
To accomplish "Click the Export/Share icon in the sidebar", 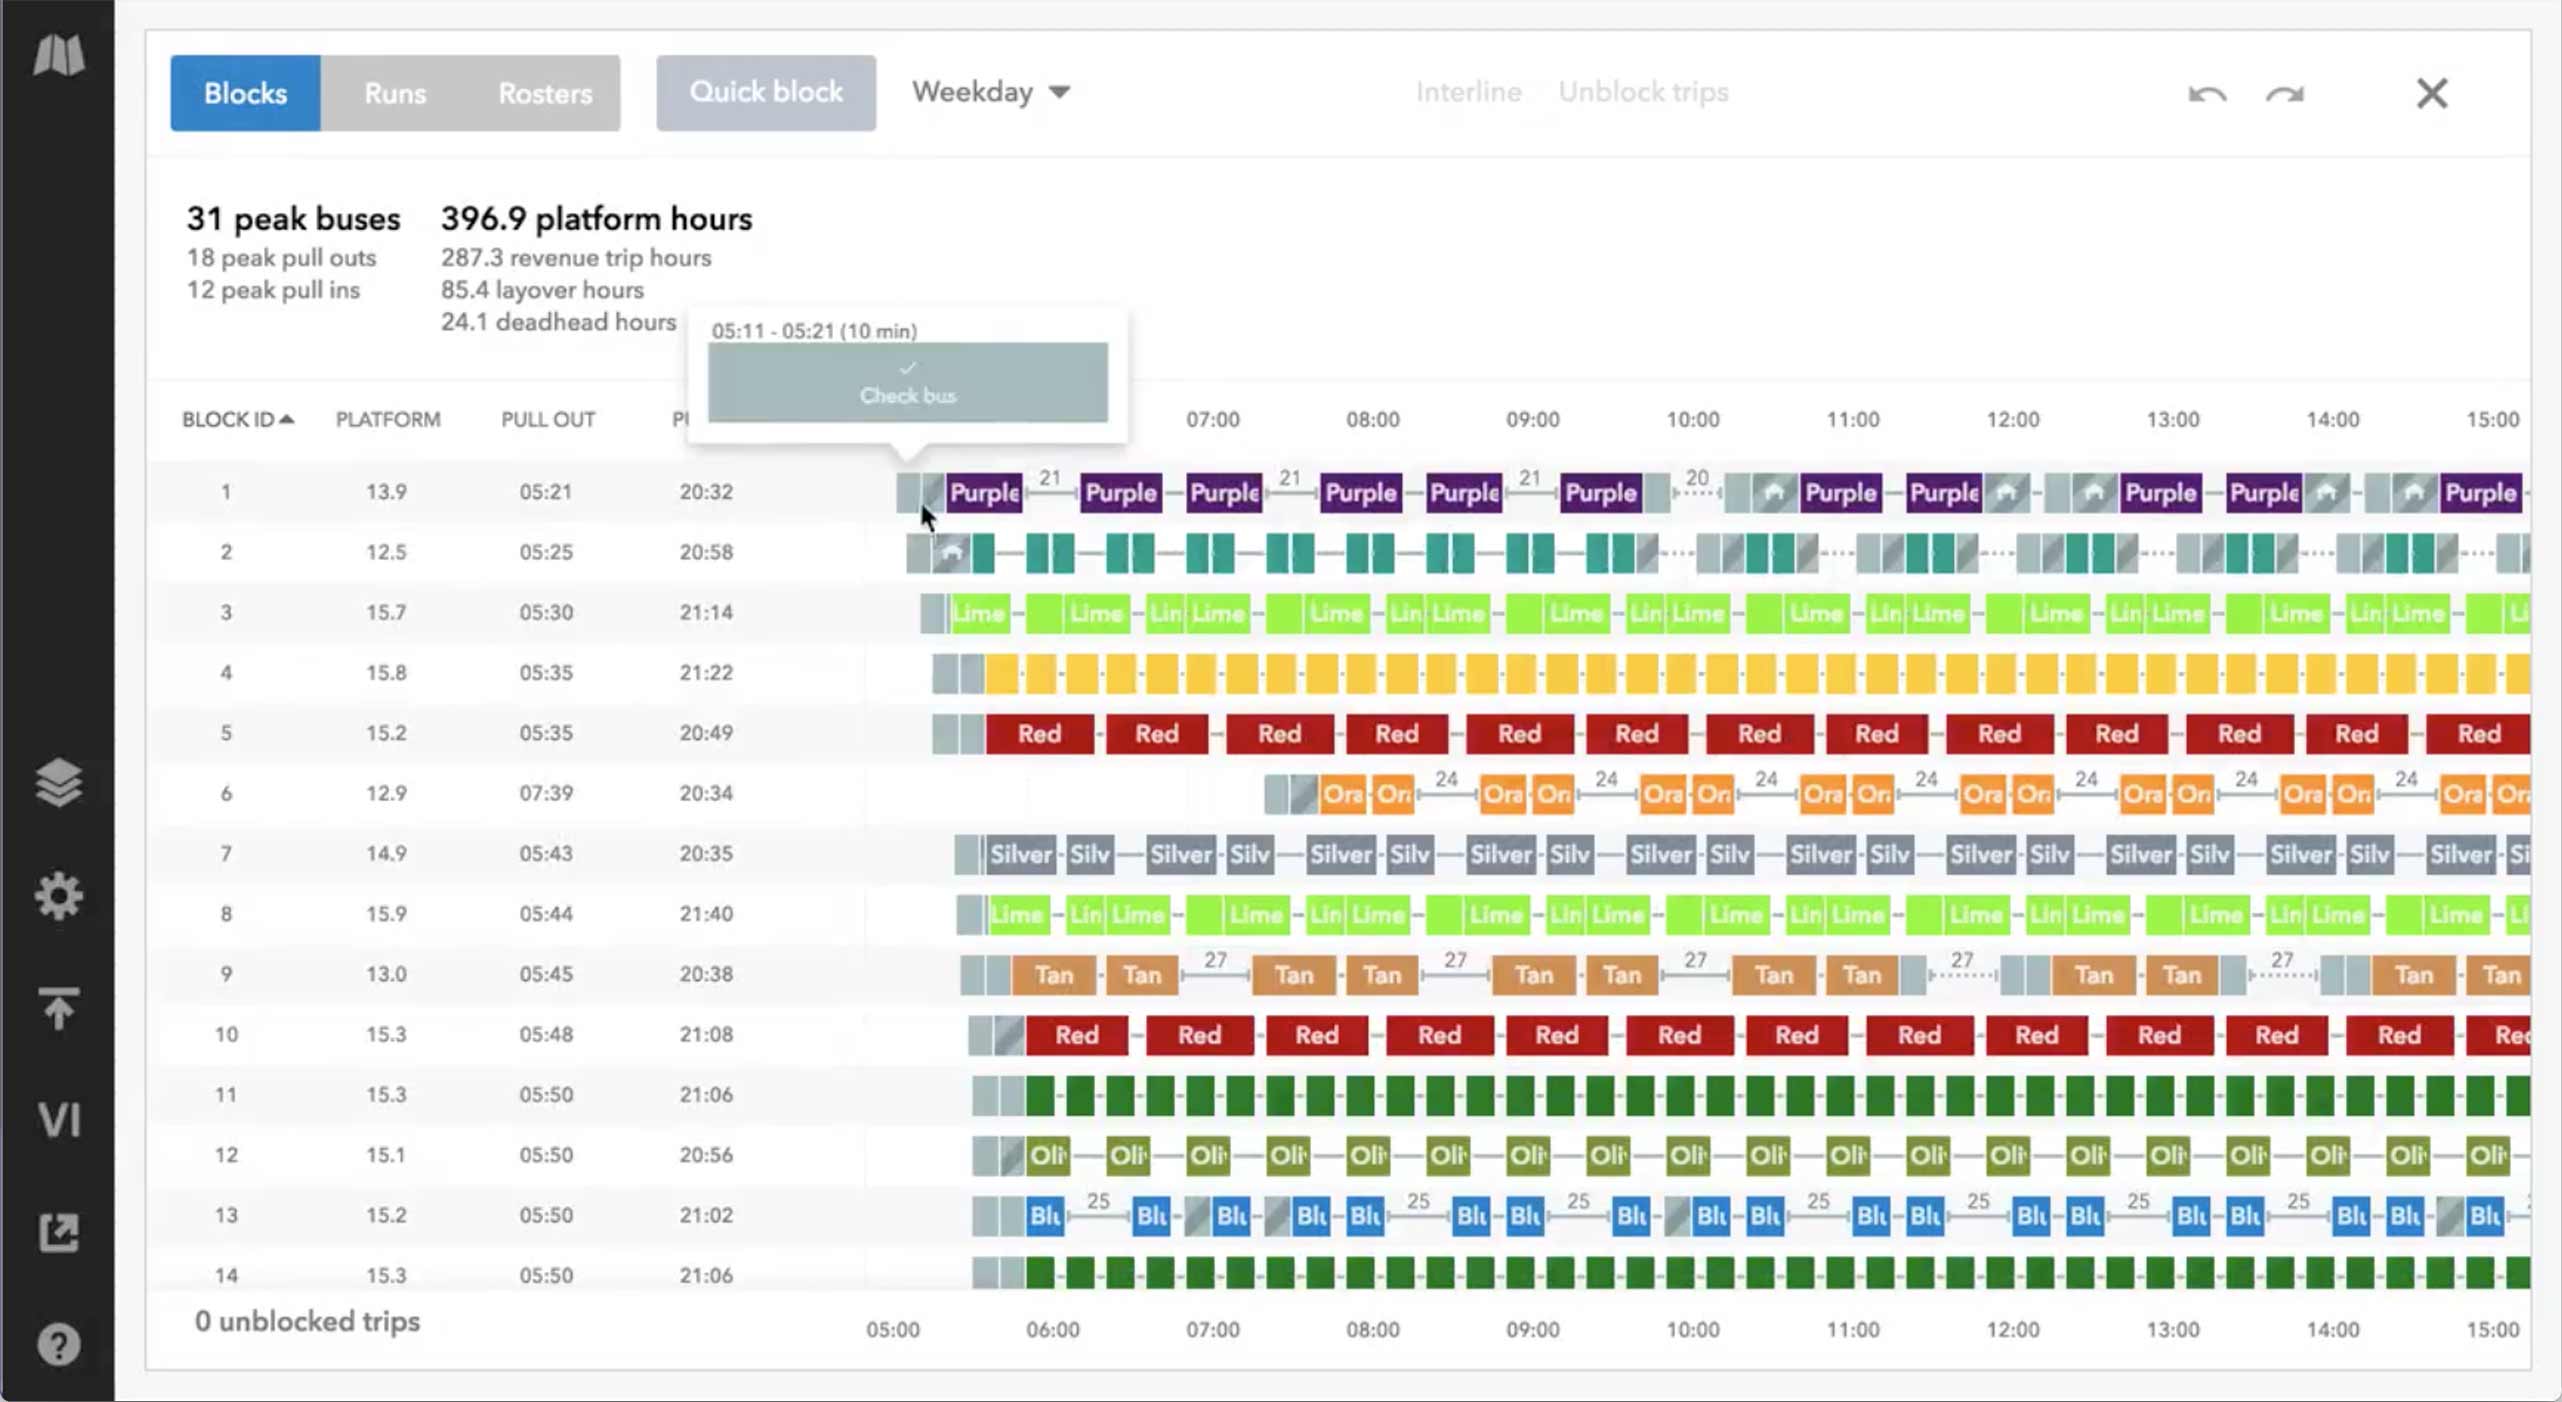I will coord(59,1232).
